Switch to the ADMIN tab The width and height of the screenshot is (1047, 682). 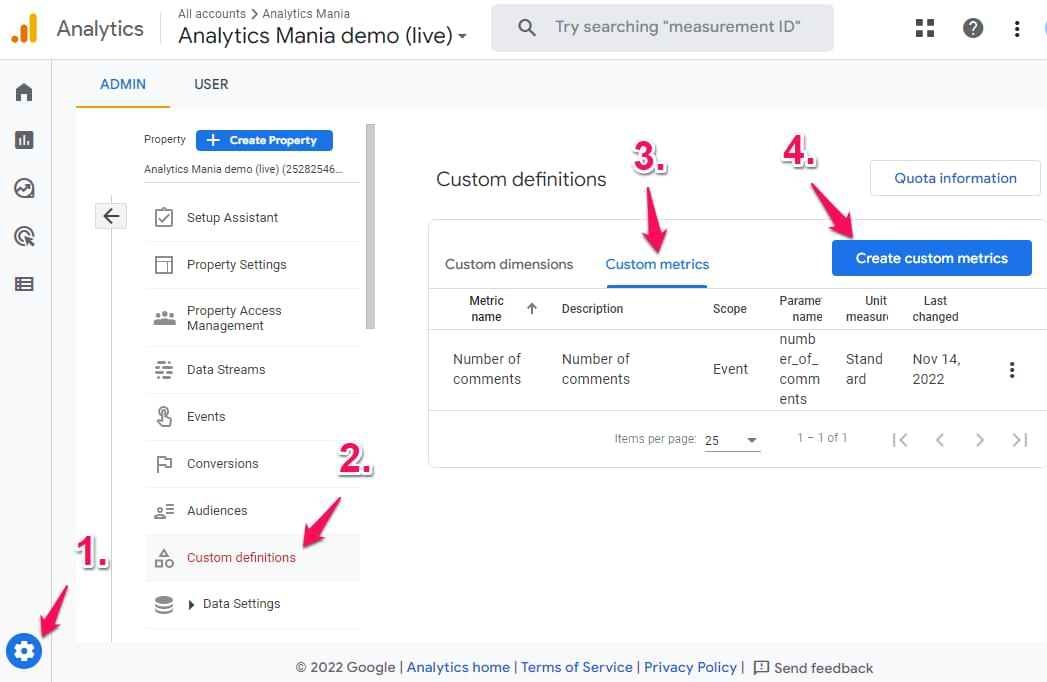pos(123,84)
